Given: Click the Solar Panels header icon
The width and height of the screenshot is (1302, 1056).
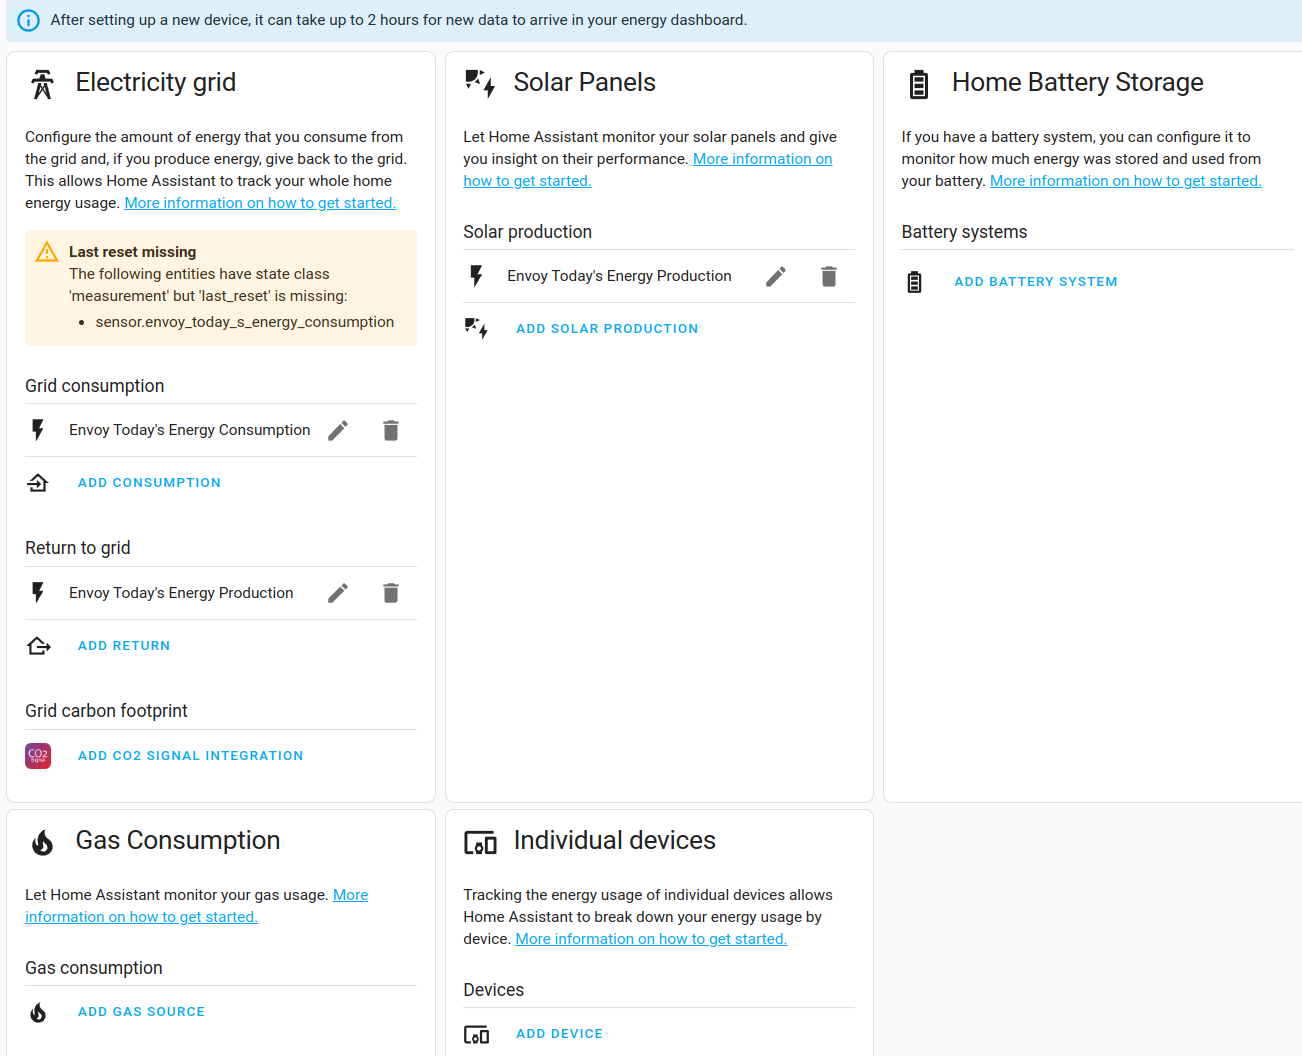Looking at the screenshot, I should [x=479, y=83].
